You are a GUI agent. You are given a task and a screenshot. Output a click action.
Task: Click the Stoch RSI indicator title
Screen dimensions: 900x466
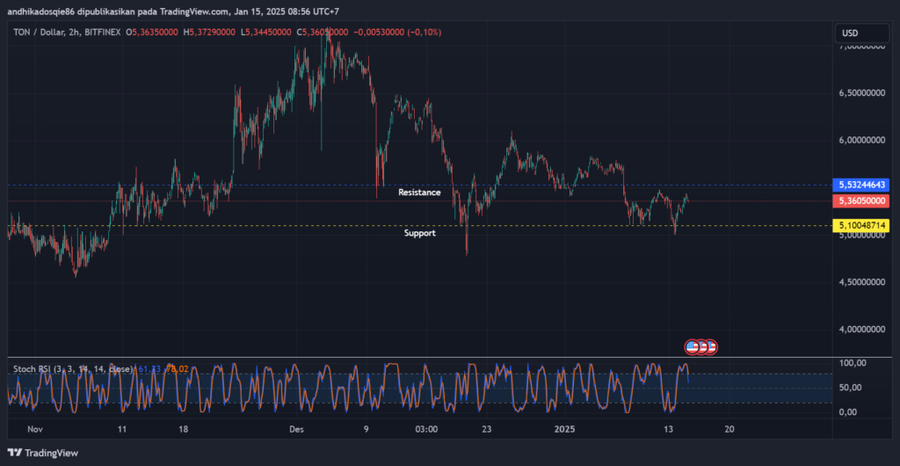coord(73,369)
